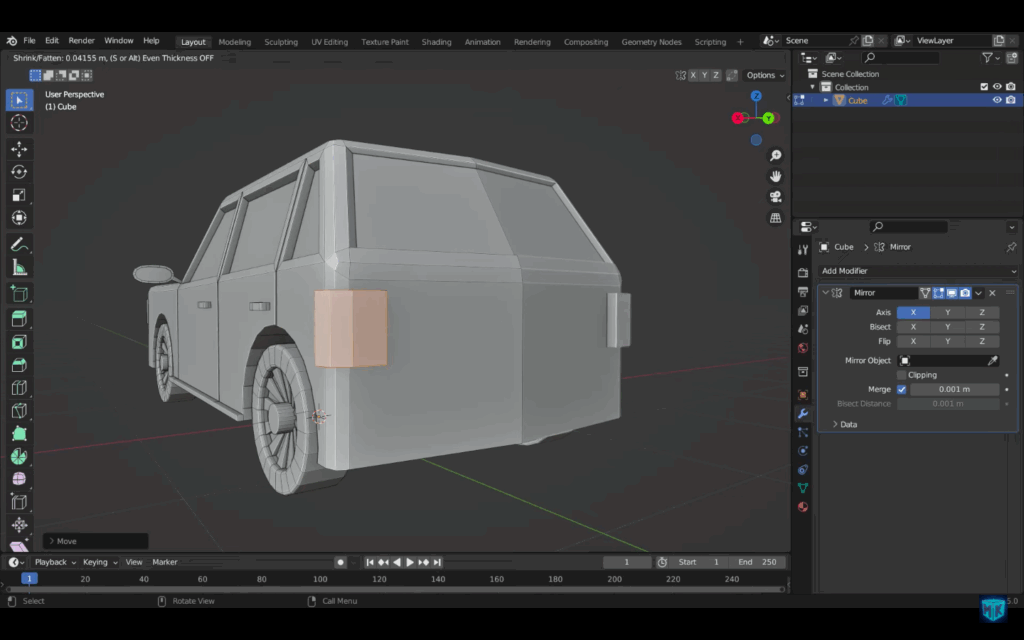Click the End frame 250 field
Image resolution: width=1024 pixels, height=640 pixels.
(x=758, y=562)
